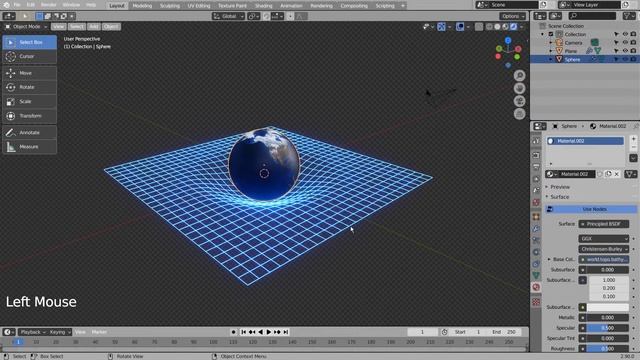Click the pan view hand gizmo
Screen dimensions: 640x360
click(519, 89)
